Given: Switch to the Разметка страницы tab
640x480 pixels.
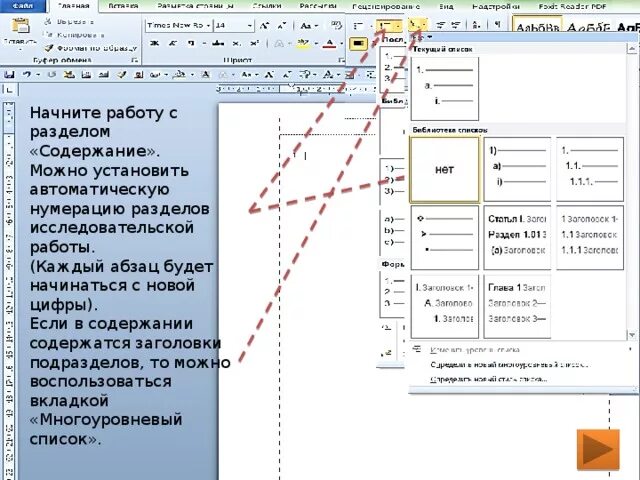Looking at the screenshot, I should point(195,6).
